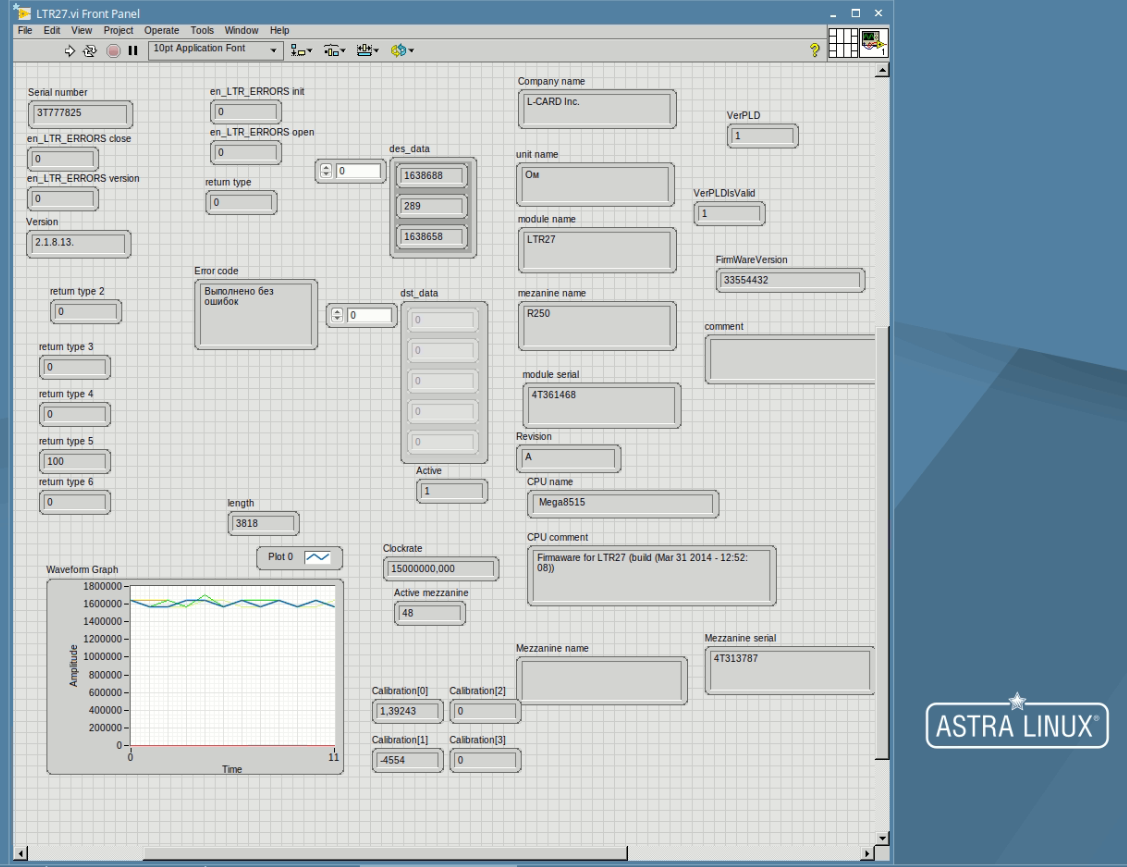Viewport: 1127px width, 867px height.
Task: Click the VI icon in corner
Action: (873, 43)
